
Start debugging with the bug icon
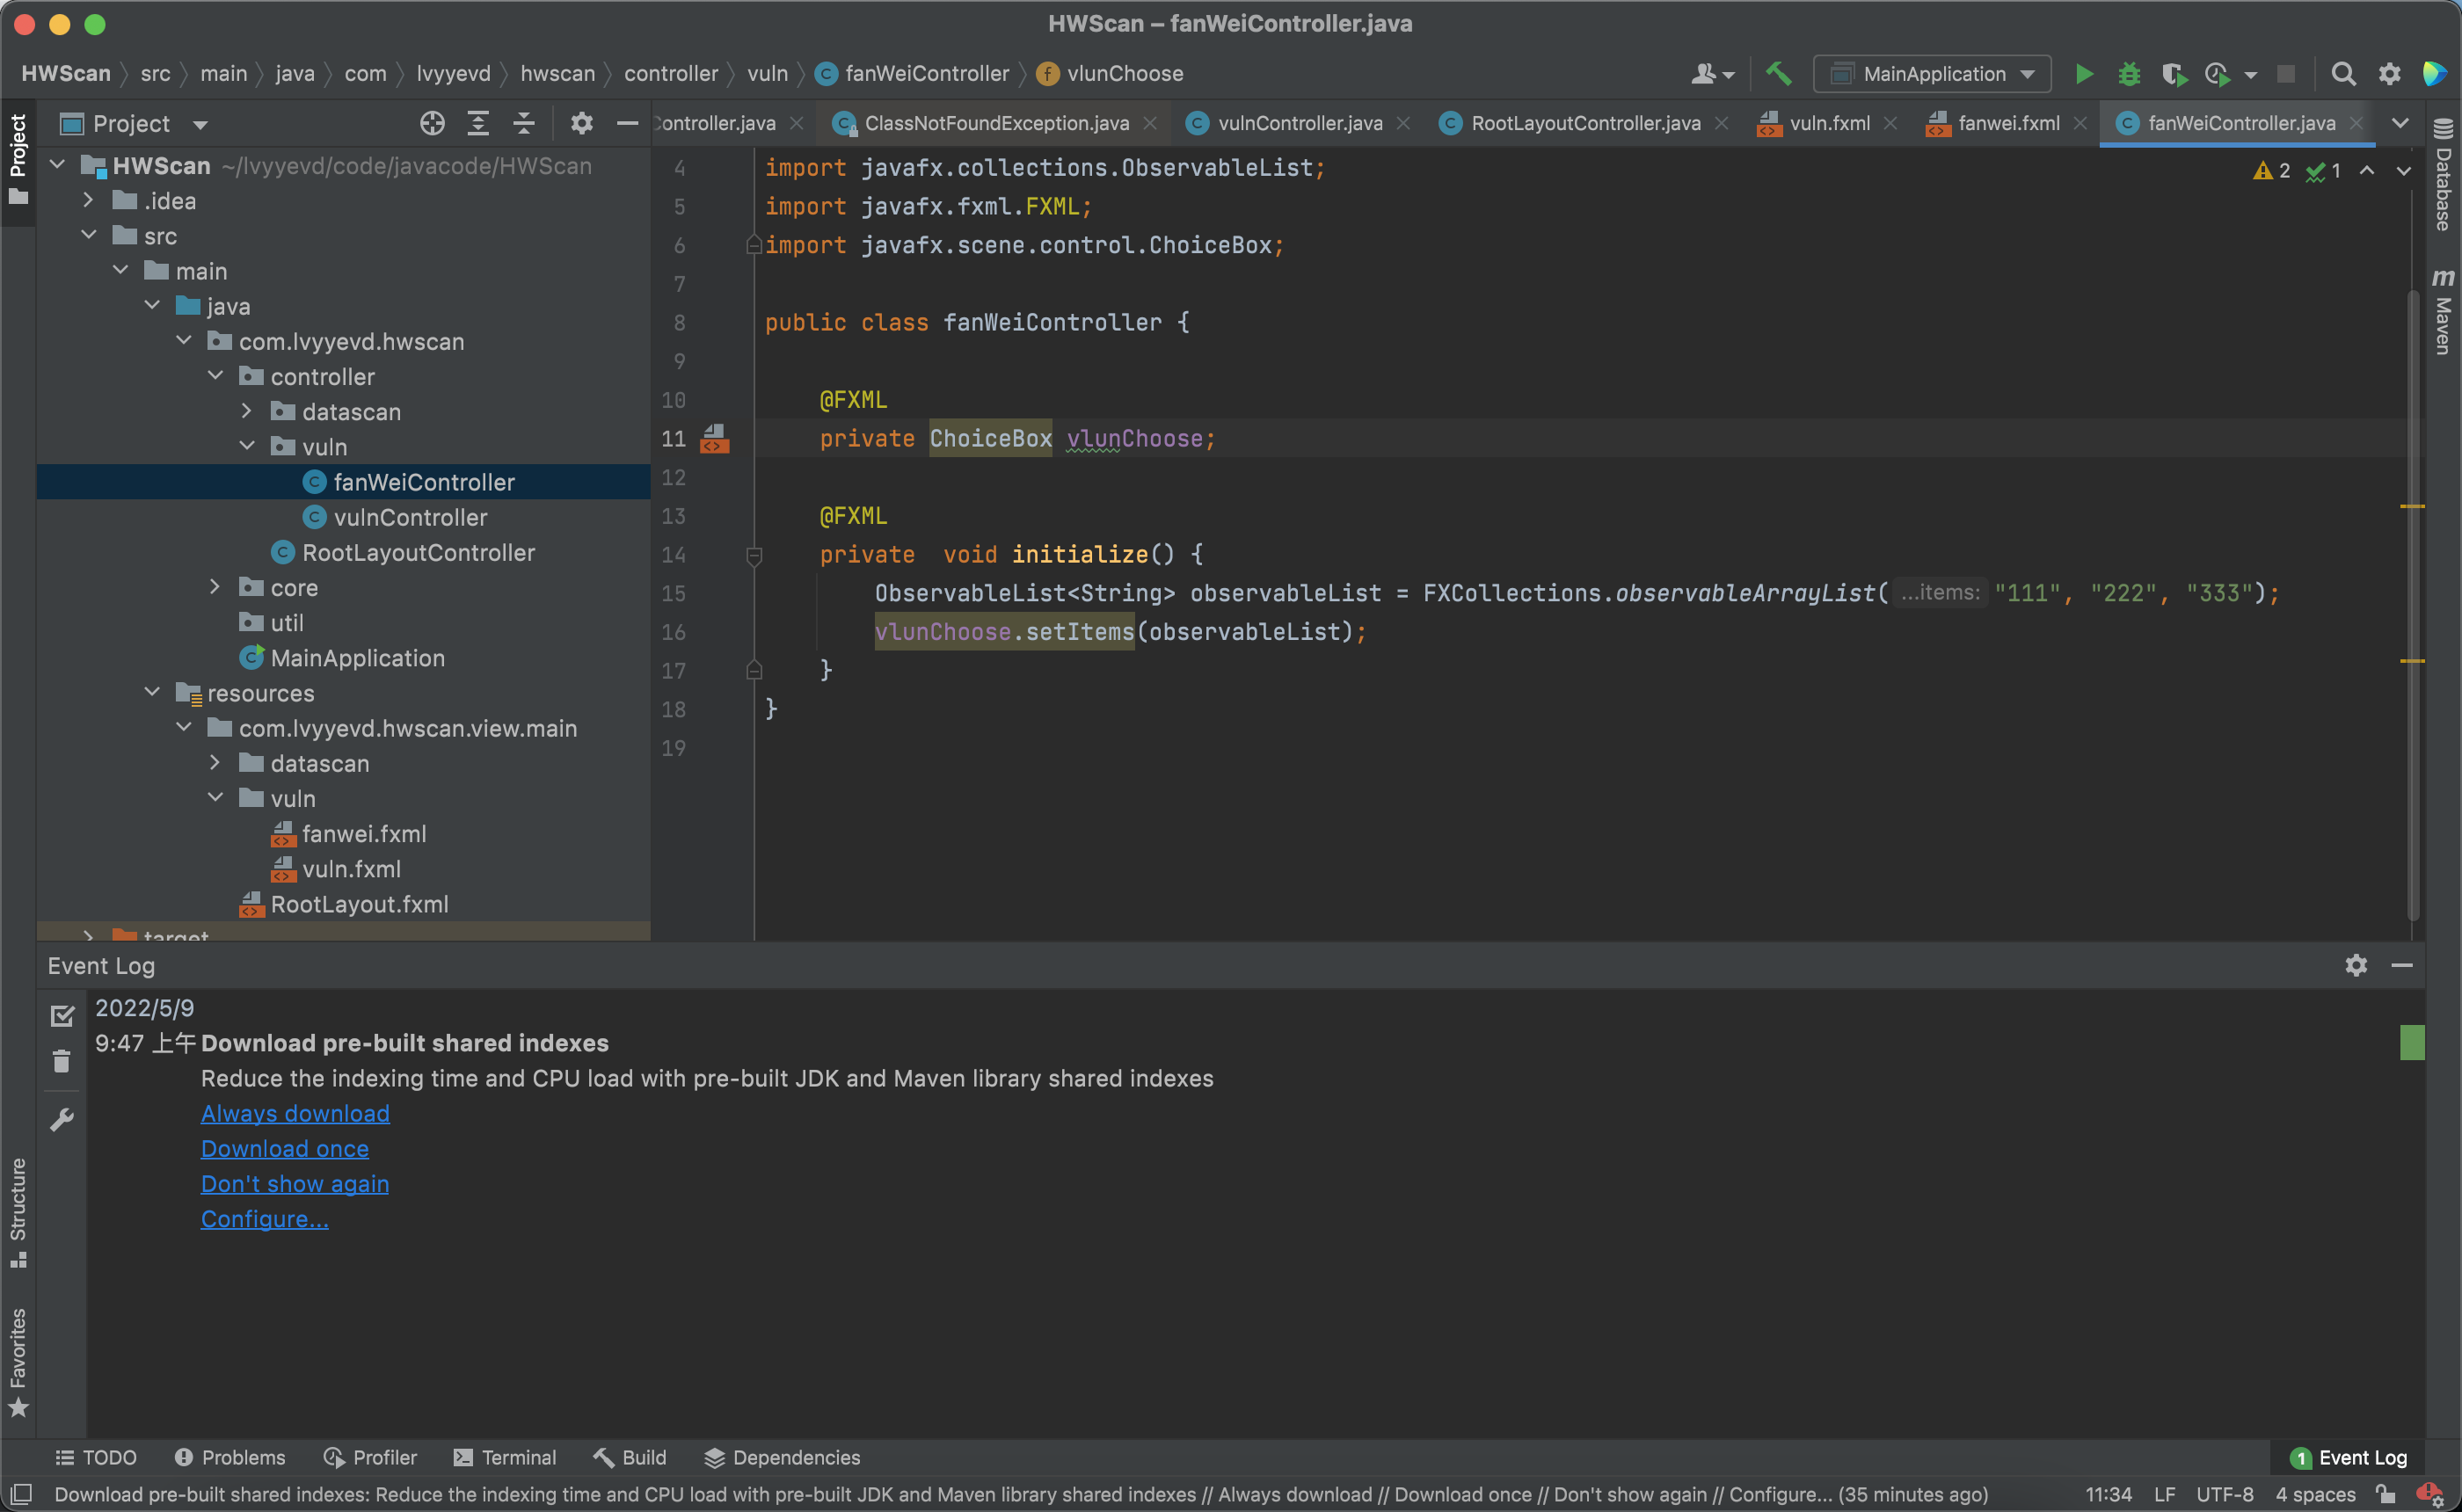[2129, 74]
